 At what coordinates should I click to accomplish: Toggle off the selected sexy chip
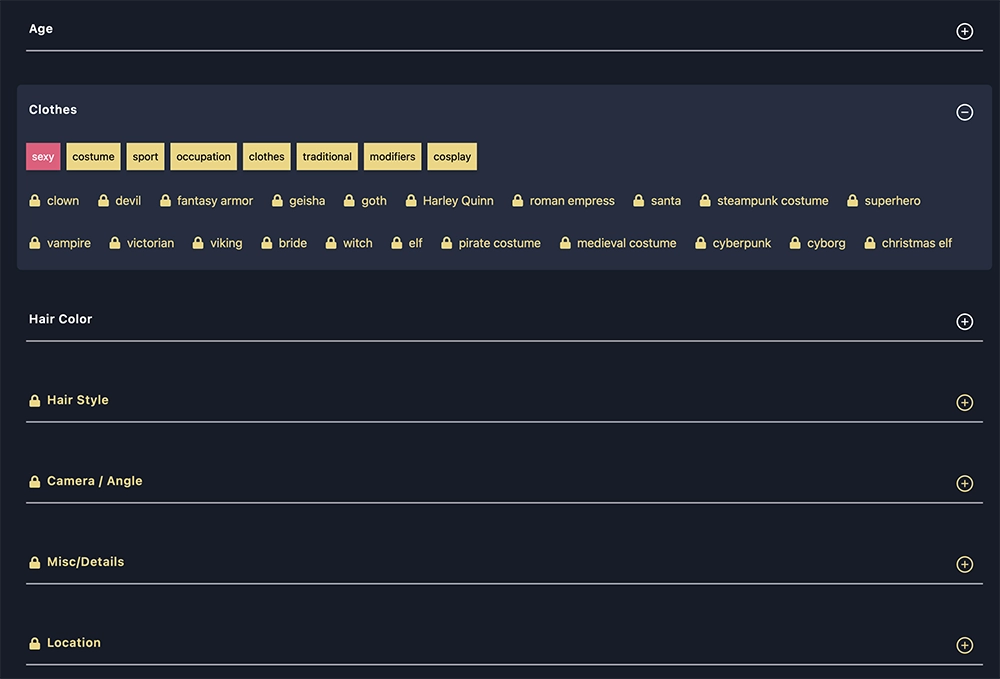tap(43, 156)
